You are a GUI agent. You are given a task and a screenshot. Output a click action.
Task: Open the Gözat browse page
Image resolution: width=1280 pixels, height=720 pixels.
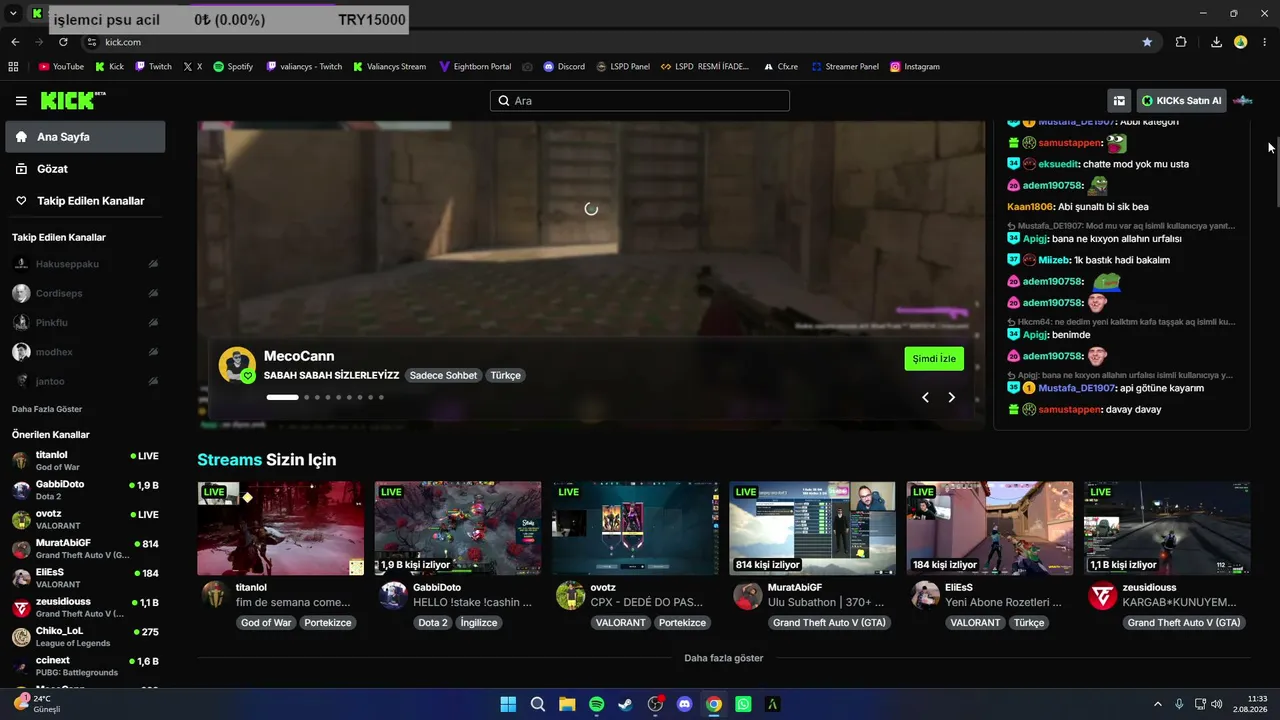tap(85, 169)
